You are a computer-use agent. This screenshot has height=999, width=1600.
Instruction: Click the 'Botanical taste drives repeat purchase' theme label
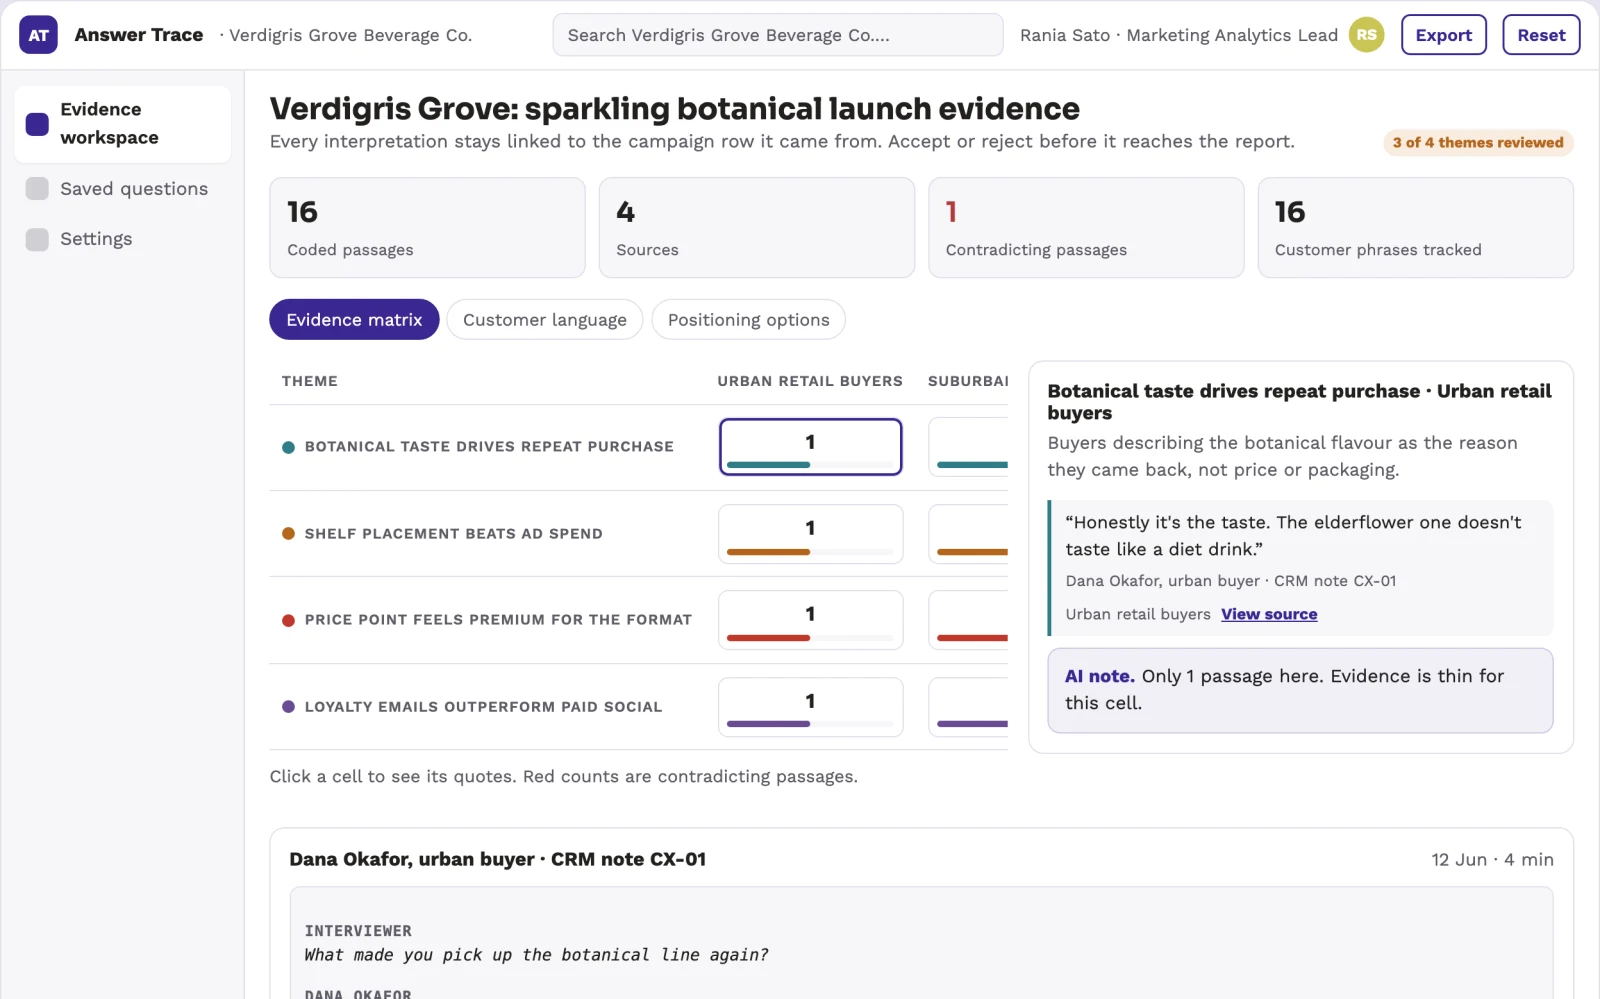click(489, 447)
